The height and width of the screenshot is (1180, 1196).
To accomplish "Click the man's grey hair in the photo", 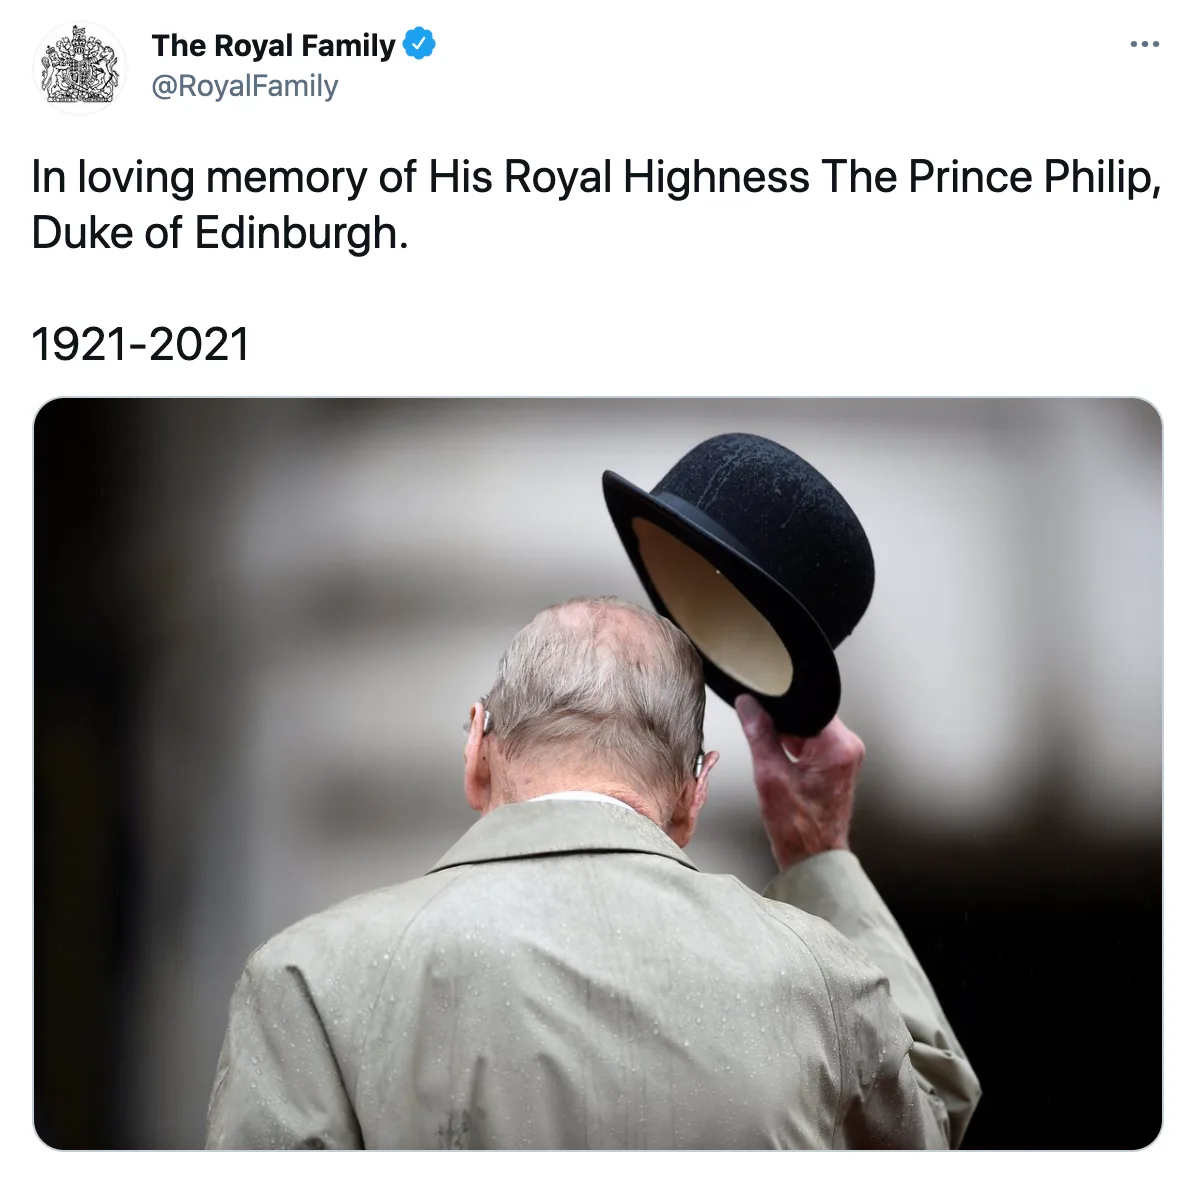I will pyautogui.click(x=595, y=686).
